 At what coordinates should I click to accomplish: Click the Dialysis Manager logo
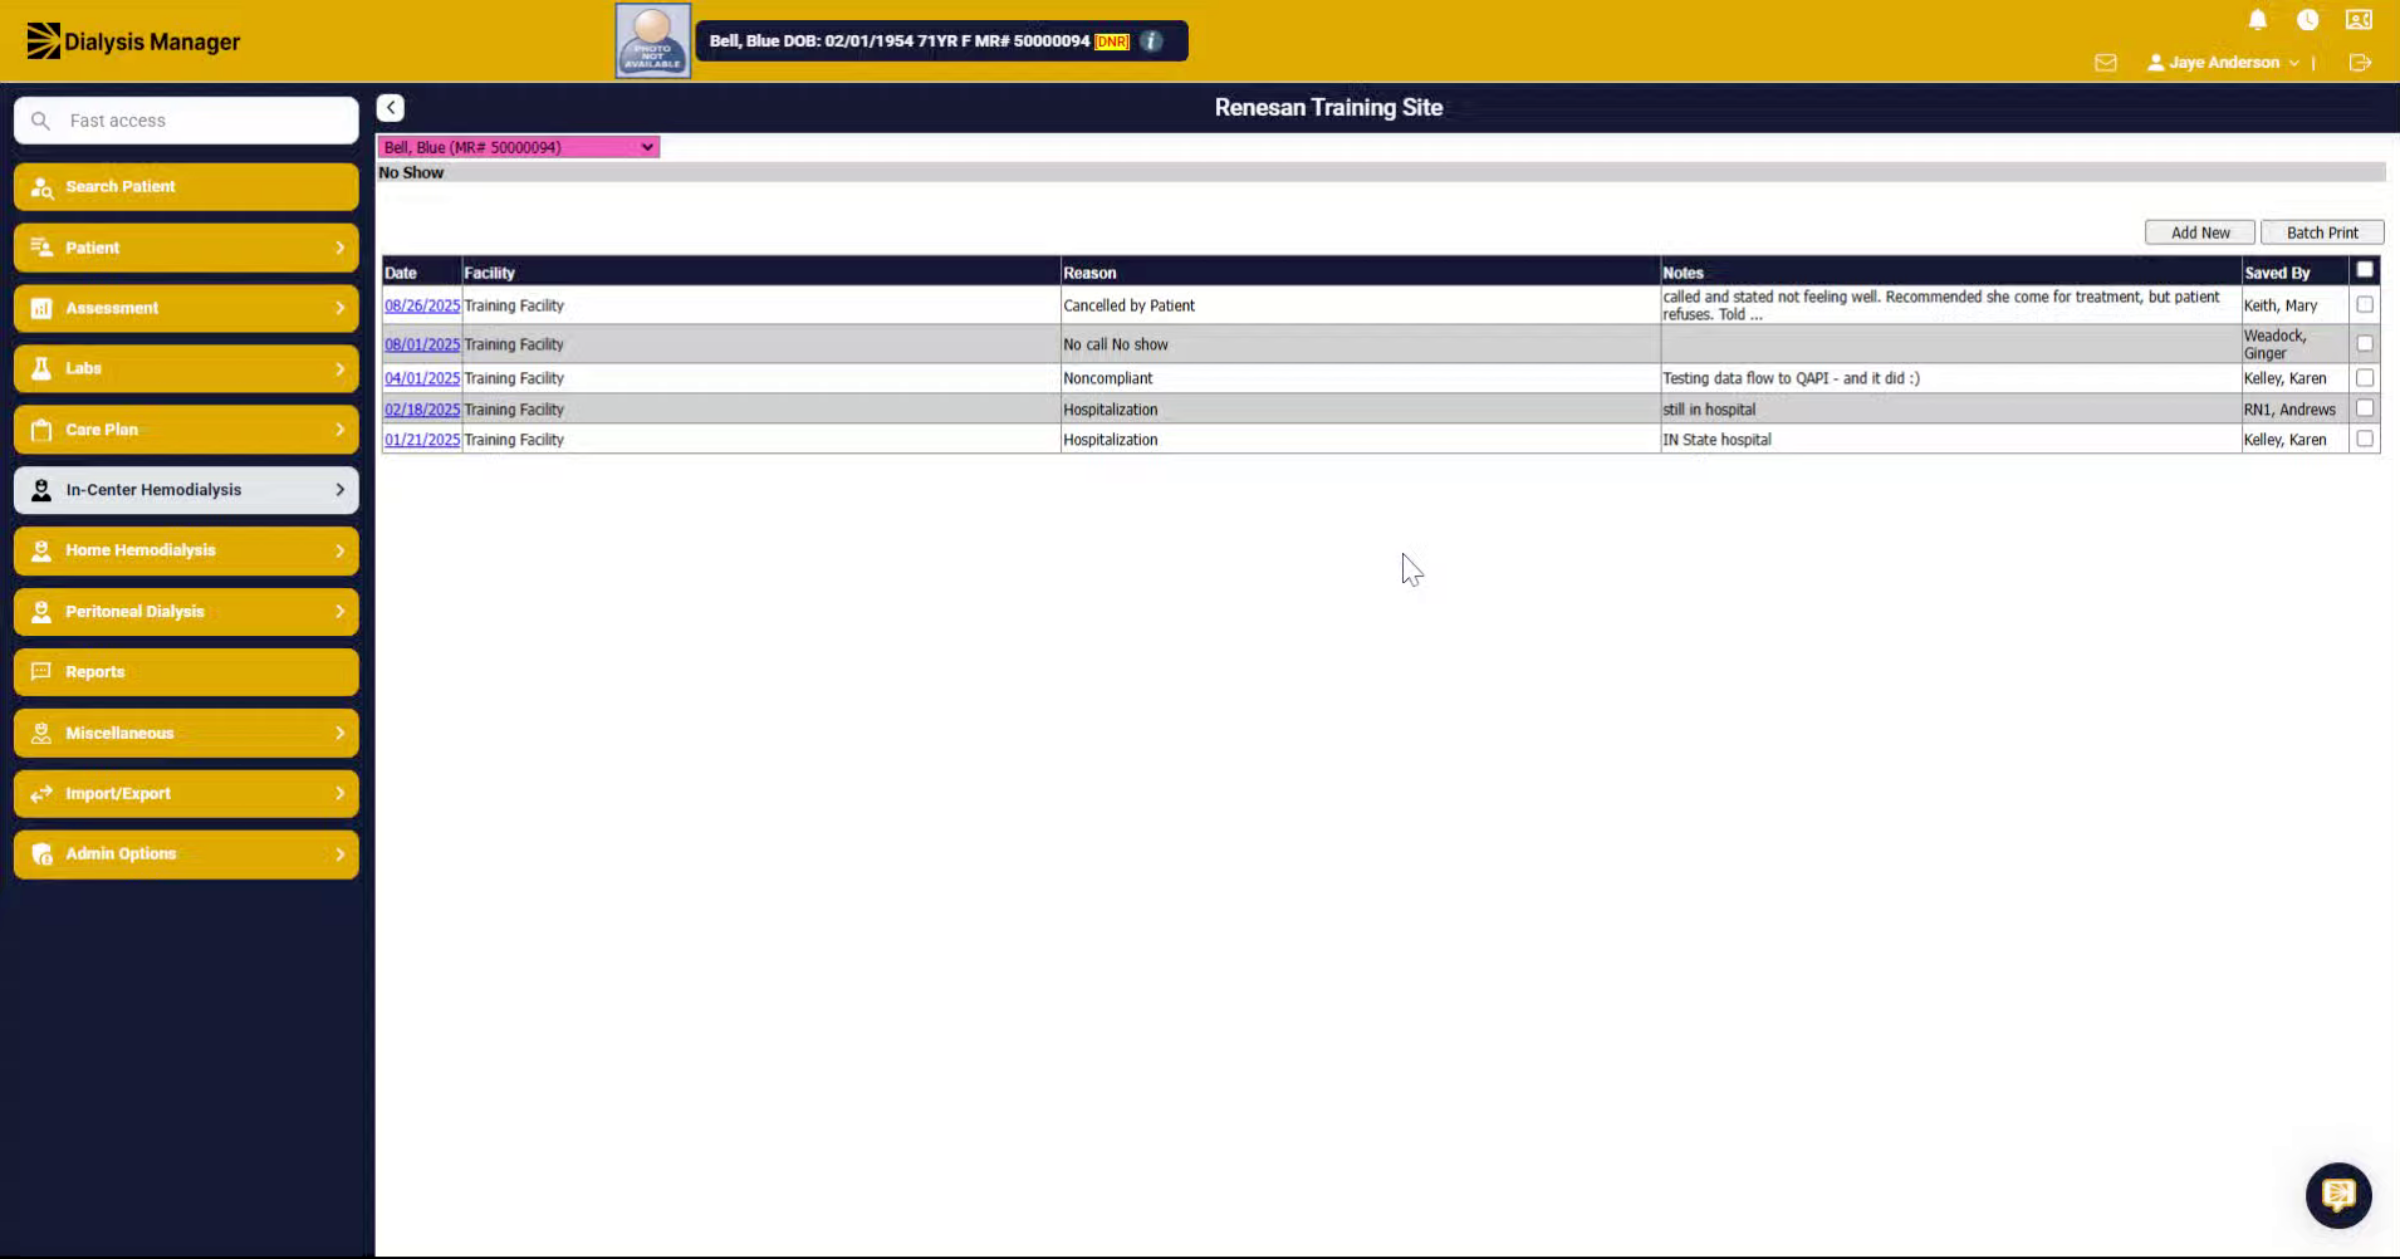coord(133,41)
